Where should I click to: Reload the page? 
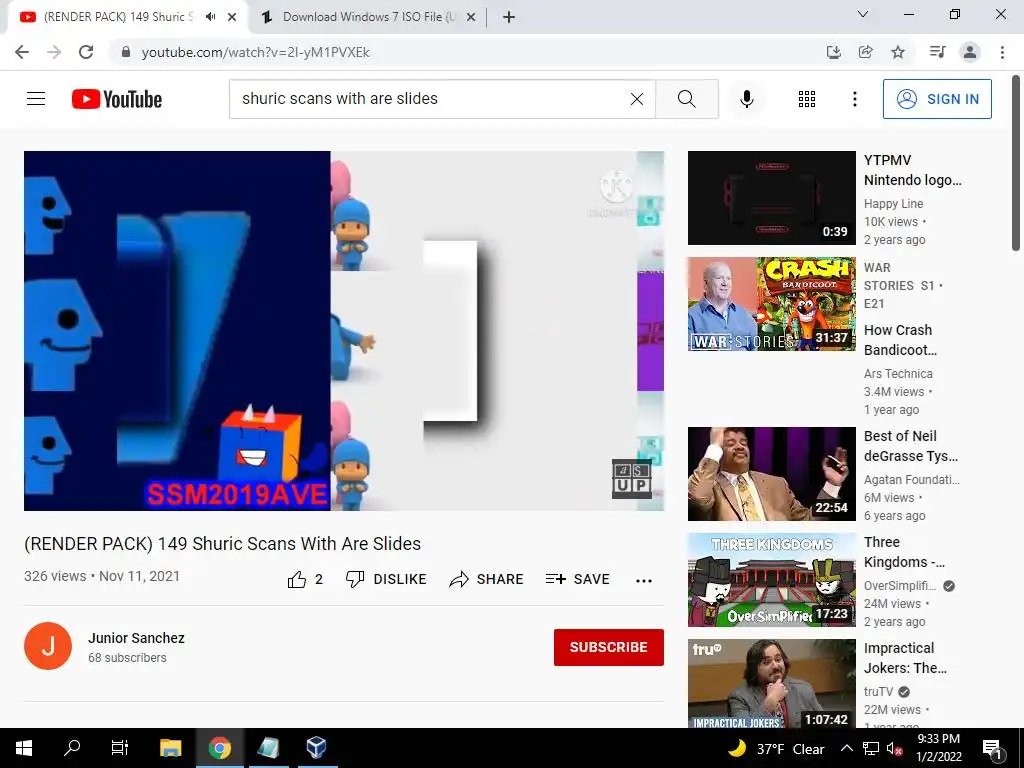(x=86, y=52)
